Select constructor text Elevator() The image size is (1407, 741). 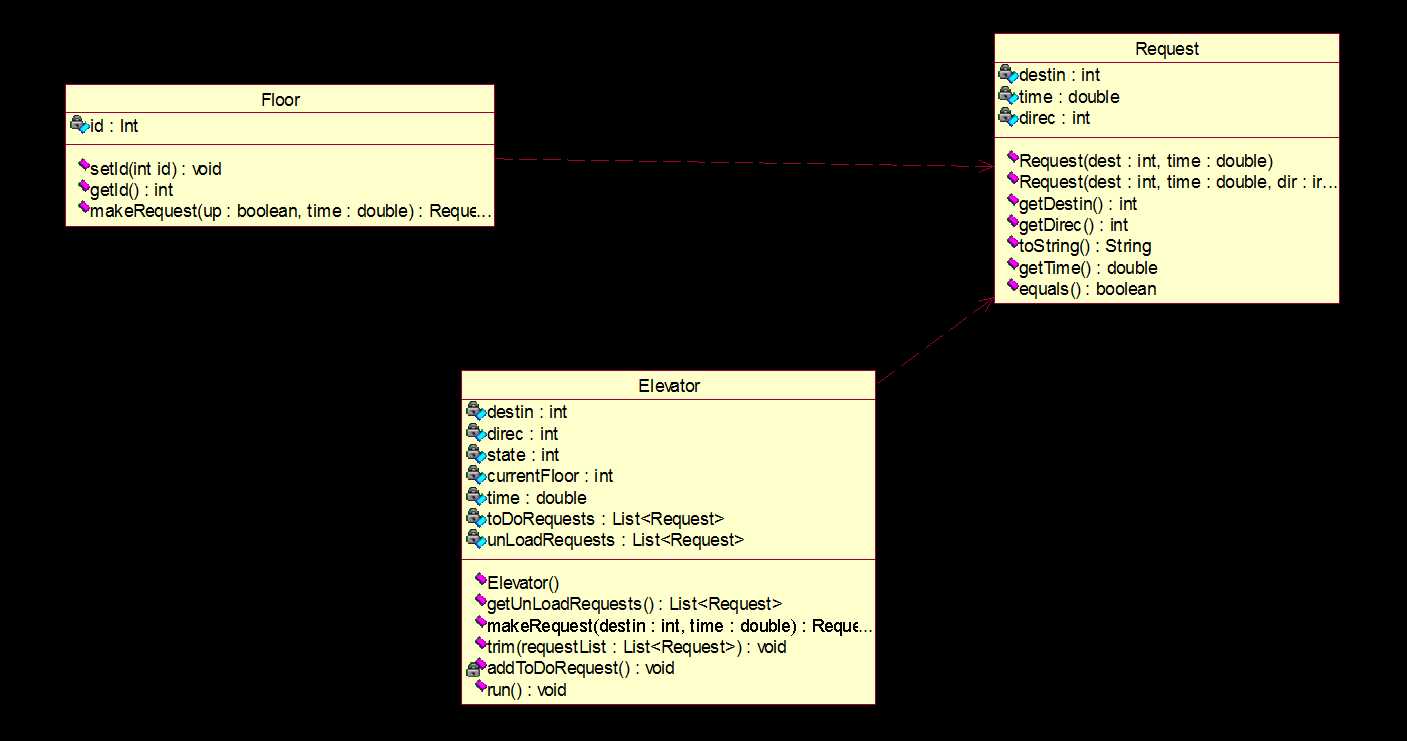pos(523,582)
